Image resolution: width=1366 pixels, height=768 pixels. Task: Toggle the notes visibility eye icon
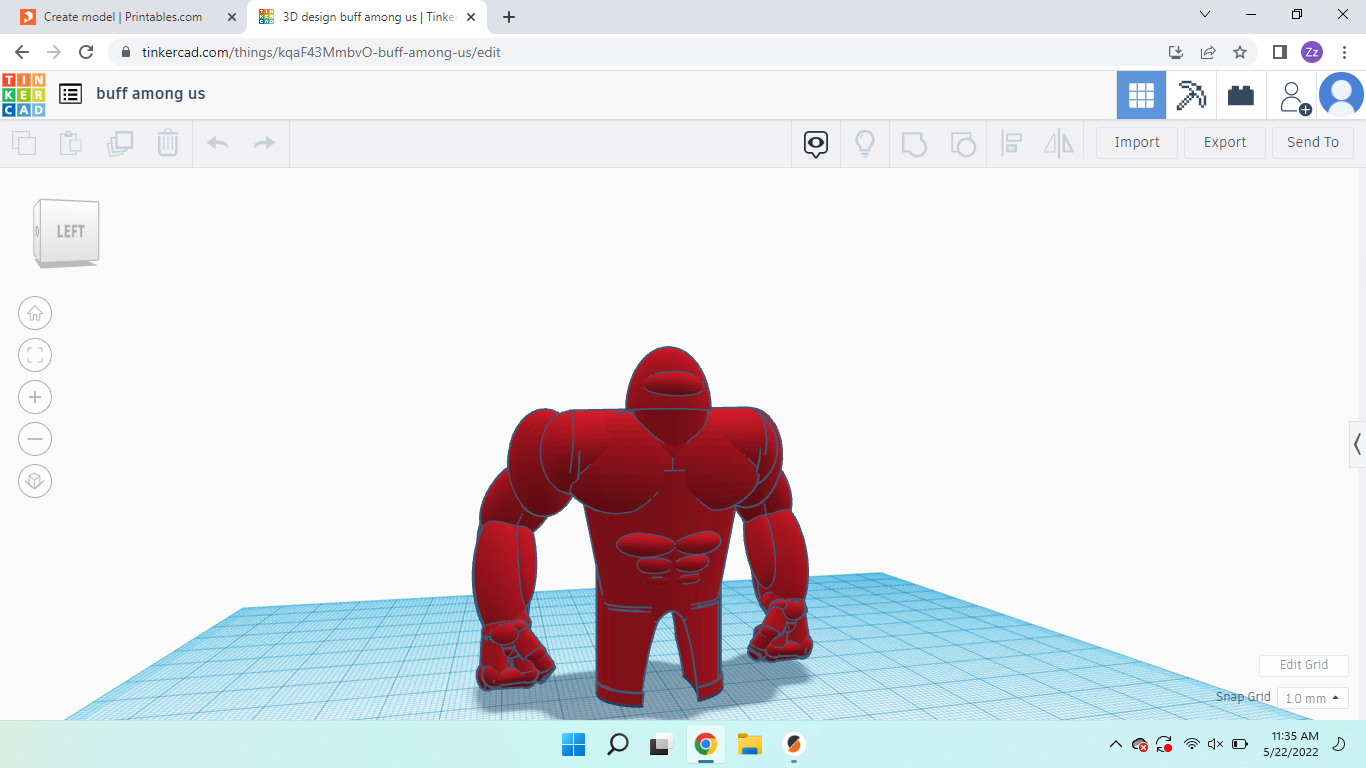[x=816, y=143]
